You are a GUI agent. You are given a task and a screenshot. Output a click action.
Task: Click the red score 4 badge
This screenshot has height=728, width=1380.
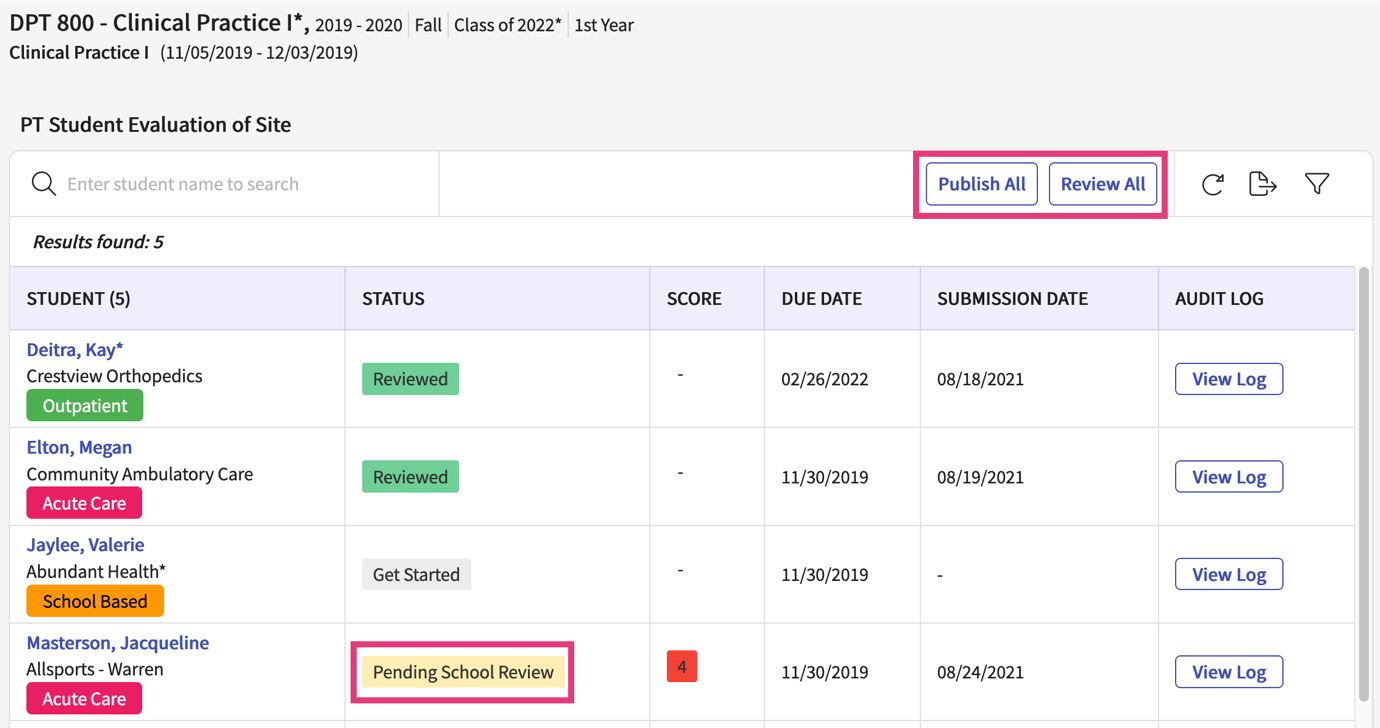click(x=682, y=667)
